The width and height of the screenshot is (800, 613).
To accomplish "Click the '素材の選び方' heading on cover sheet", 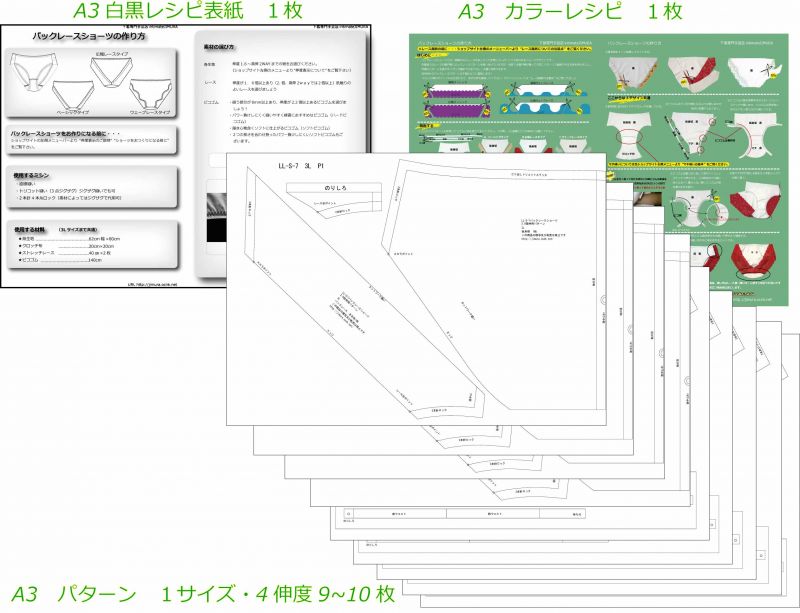I will [219, 47].
